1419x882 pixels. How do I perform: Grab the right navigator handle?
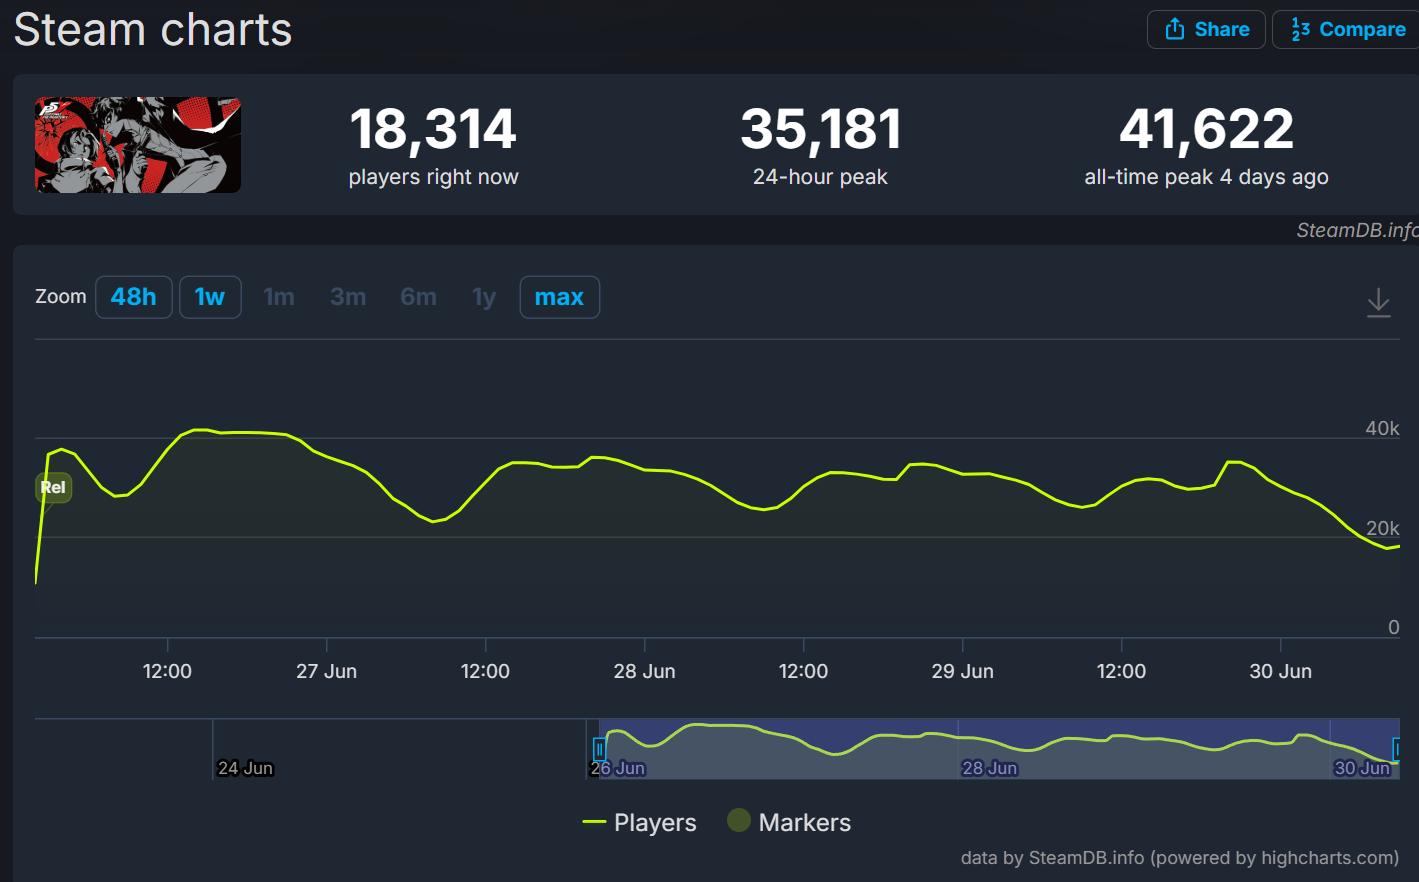point(1398,749)
